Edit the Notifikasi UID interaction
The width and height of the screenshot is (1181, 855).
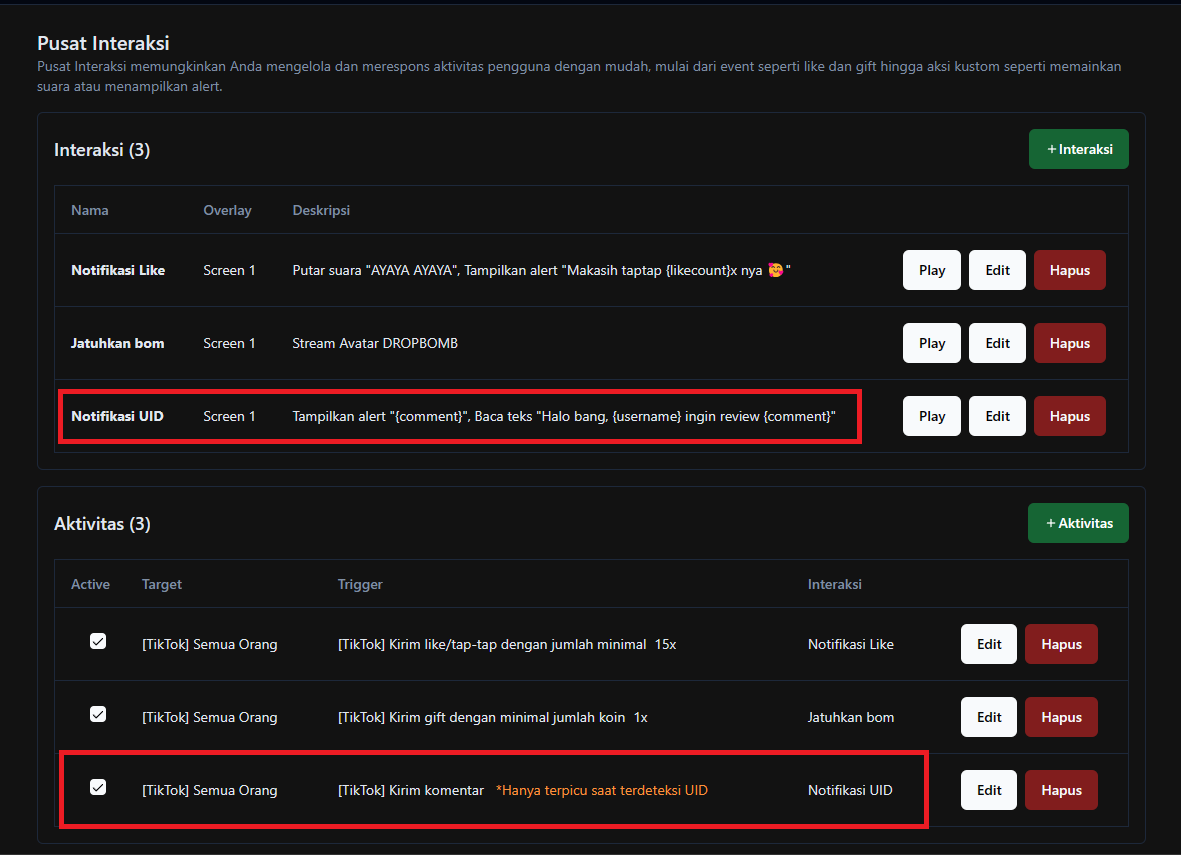coord(997,416)
